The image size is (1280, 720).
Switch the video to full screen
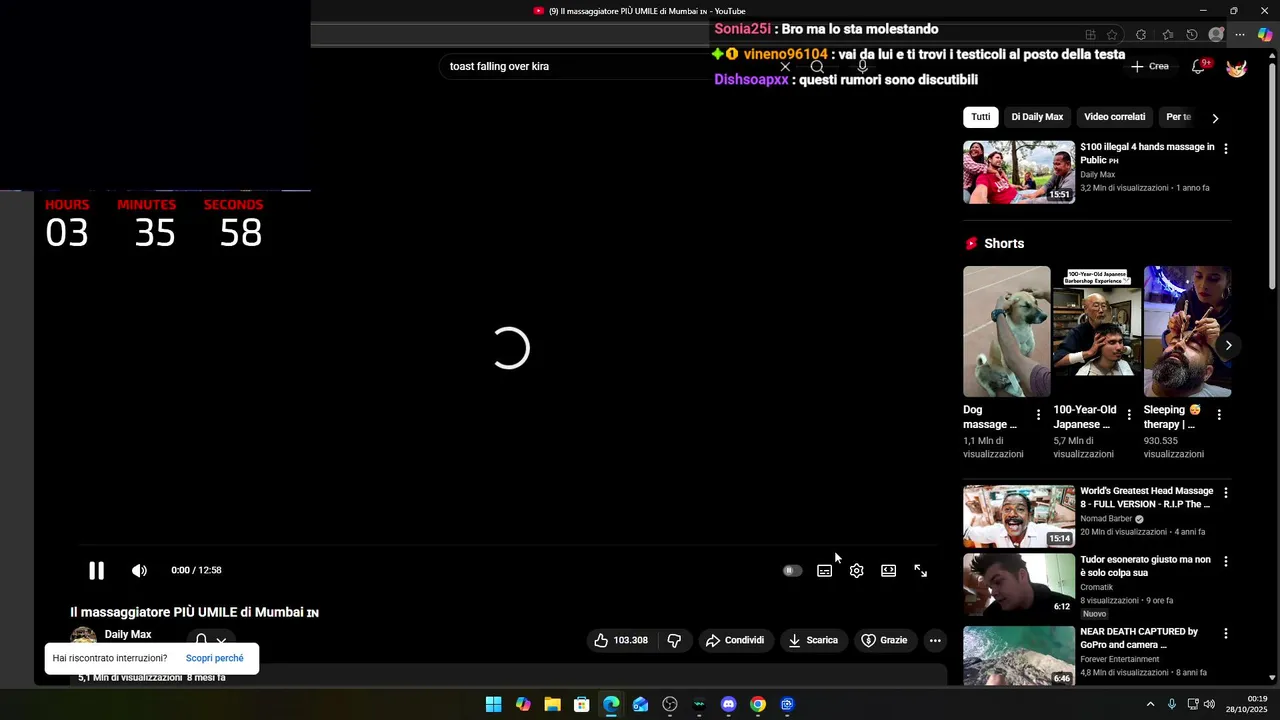tap(920, 571)
